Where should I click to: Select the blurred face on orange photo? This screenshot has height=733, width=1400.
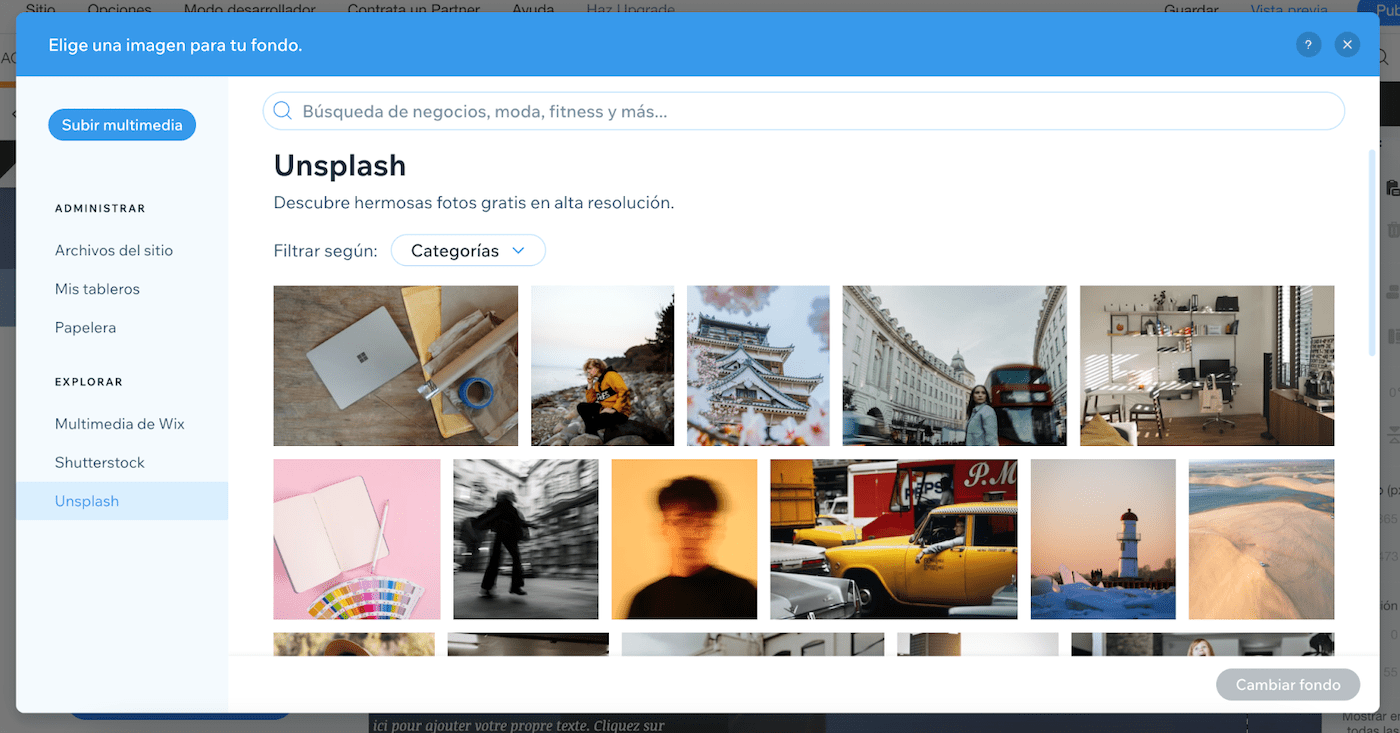pyautogui.click(x=684, y=539)
